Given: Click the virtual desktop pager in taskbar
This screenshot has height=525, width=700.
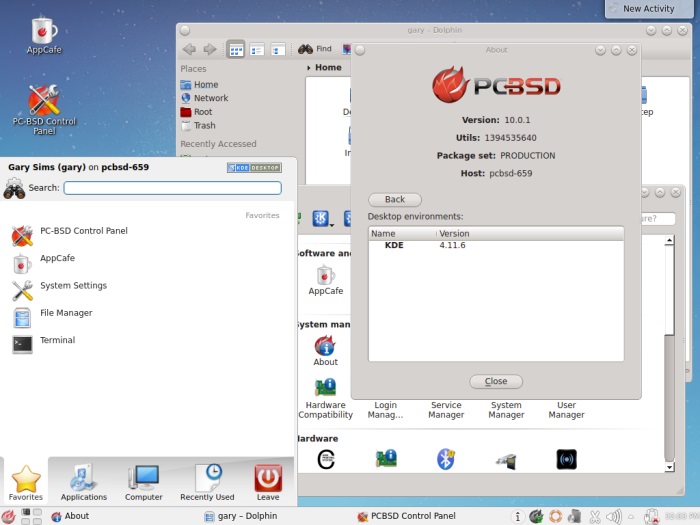Looking at the screenshot, I should (31, 517).
